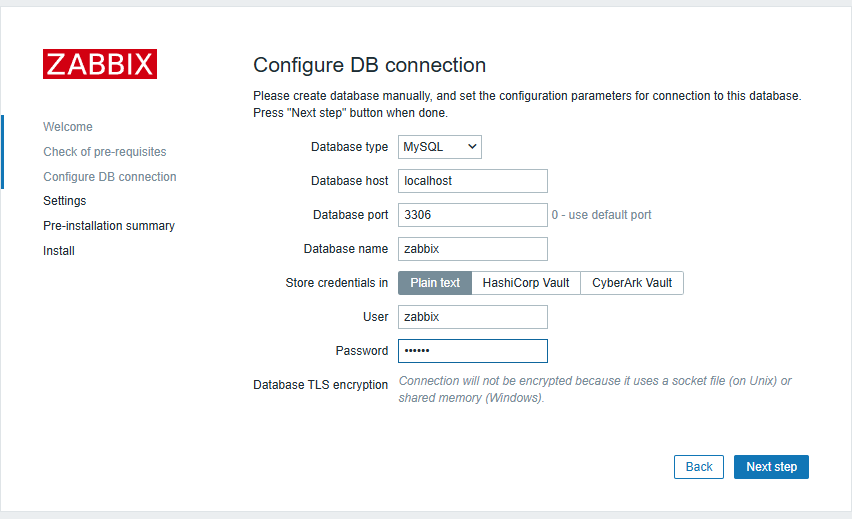Select Pre-installation summary step
Image resolution: width=852 pixels, height=519 pixels.
(109, 226)
